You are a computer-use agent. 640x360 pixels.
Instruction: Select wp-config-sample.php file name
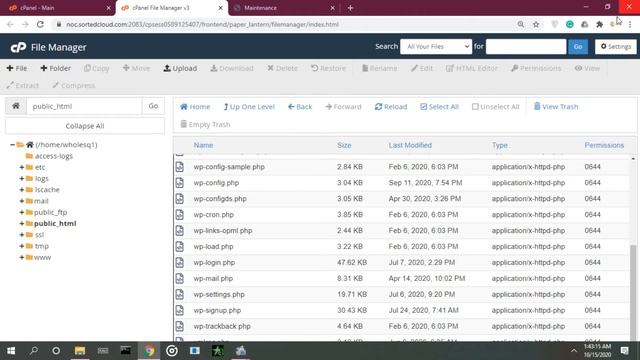[229, 167]
